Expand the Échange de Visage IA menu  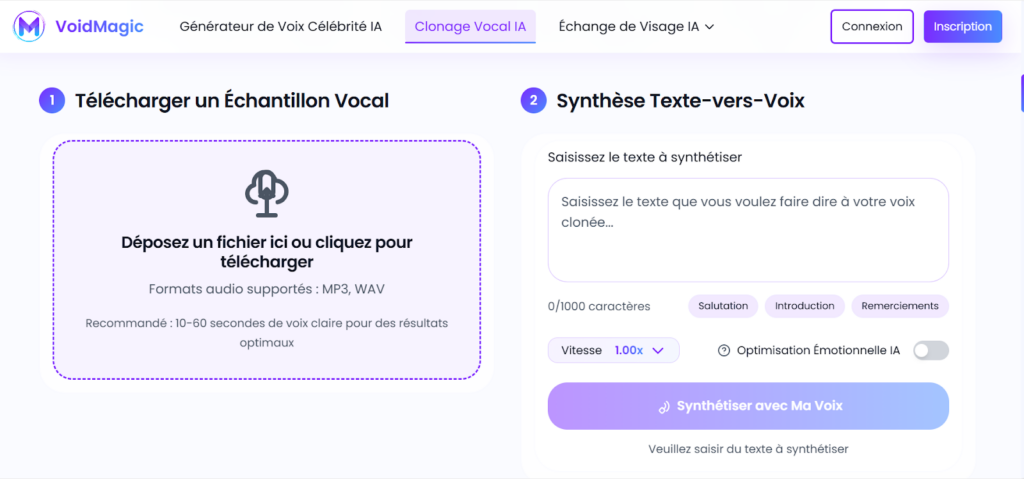(636, 26)
